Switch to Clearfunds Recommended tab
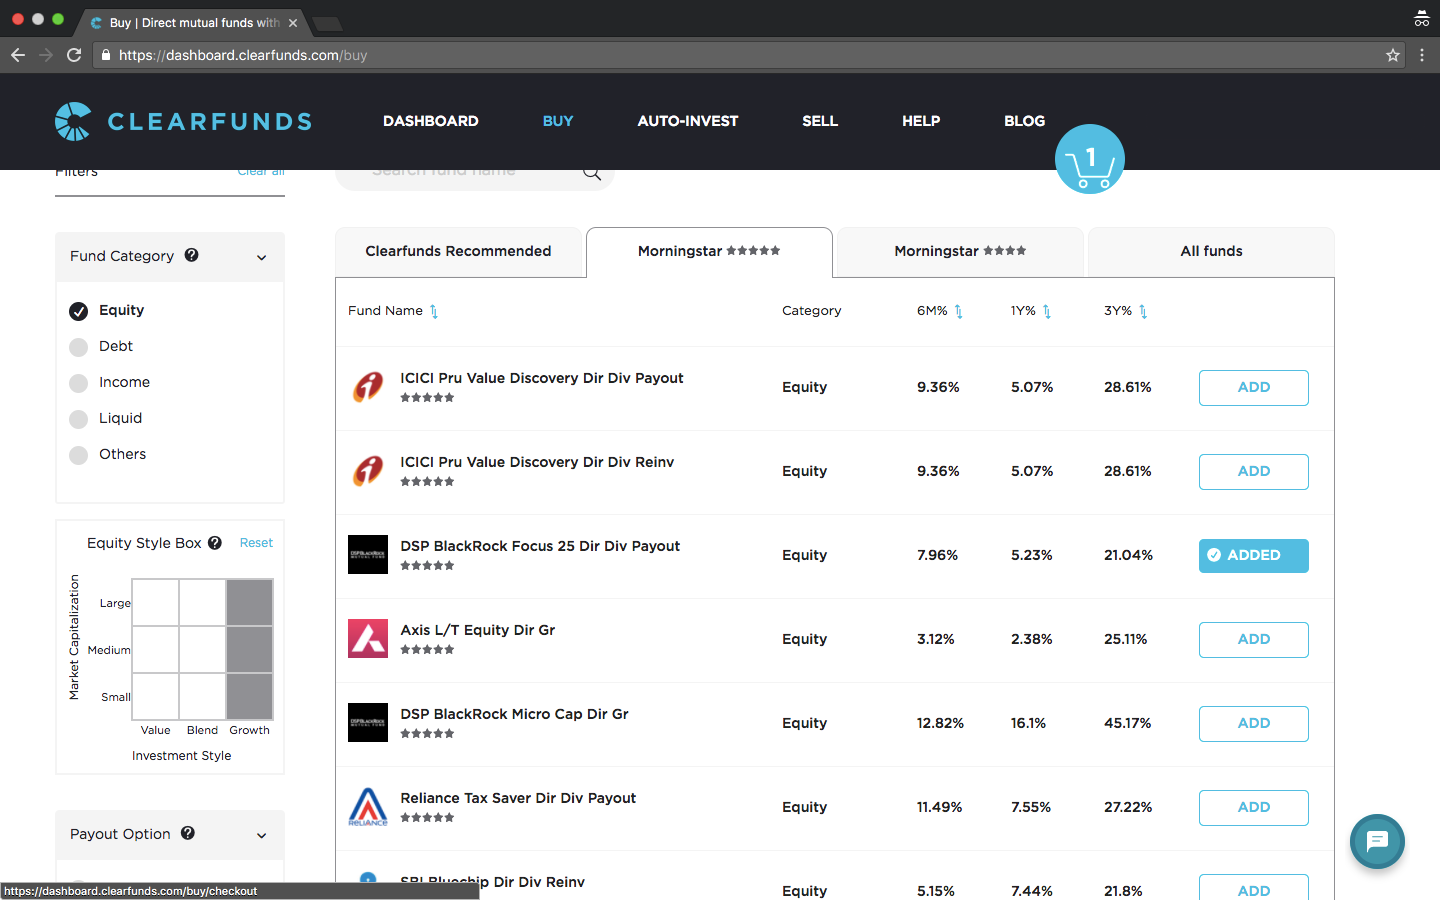Screen dimensions: 1440x900 459,252
